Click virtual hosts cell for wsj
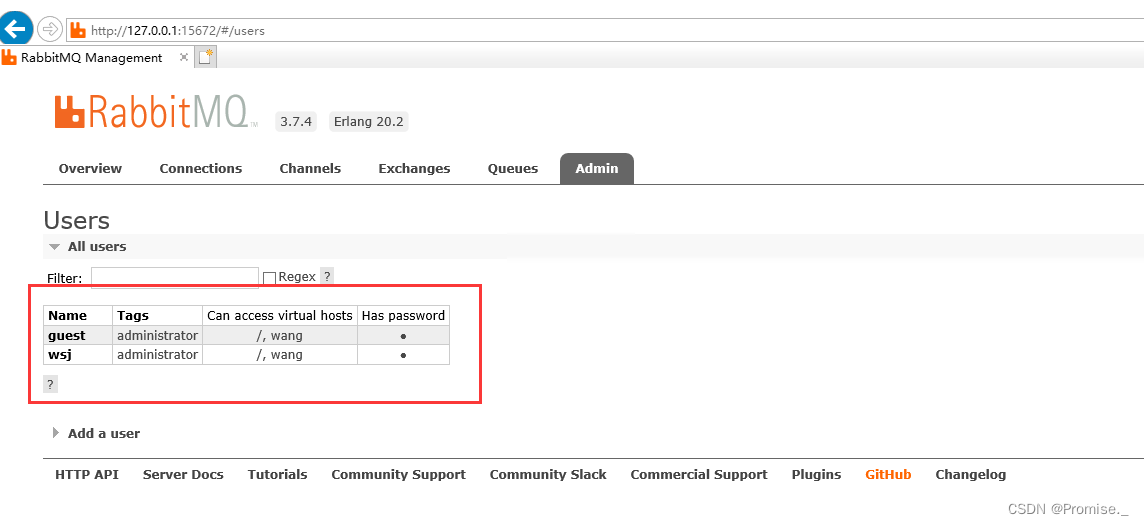Screen dimensions: 1144x525 click(x=279, y=354)
